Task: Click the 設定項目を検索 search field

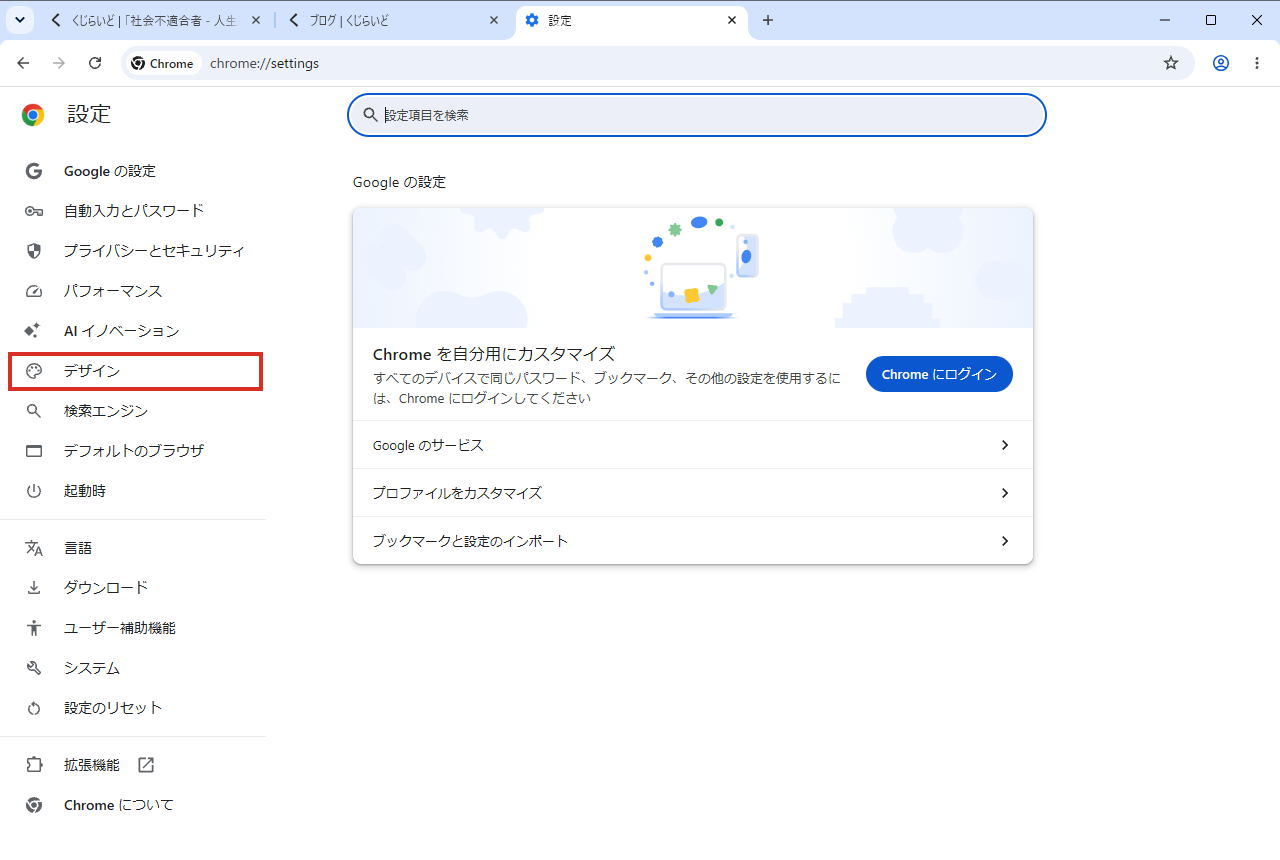Action: (697, 115)
